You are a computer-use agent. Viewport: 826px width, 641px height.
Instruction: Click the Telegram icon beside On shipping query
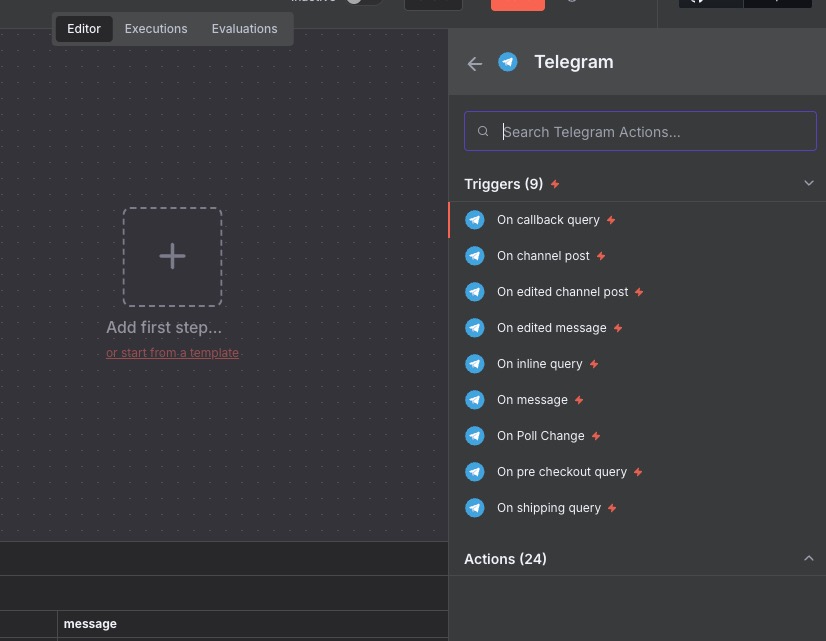(475, 508)
